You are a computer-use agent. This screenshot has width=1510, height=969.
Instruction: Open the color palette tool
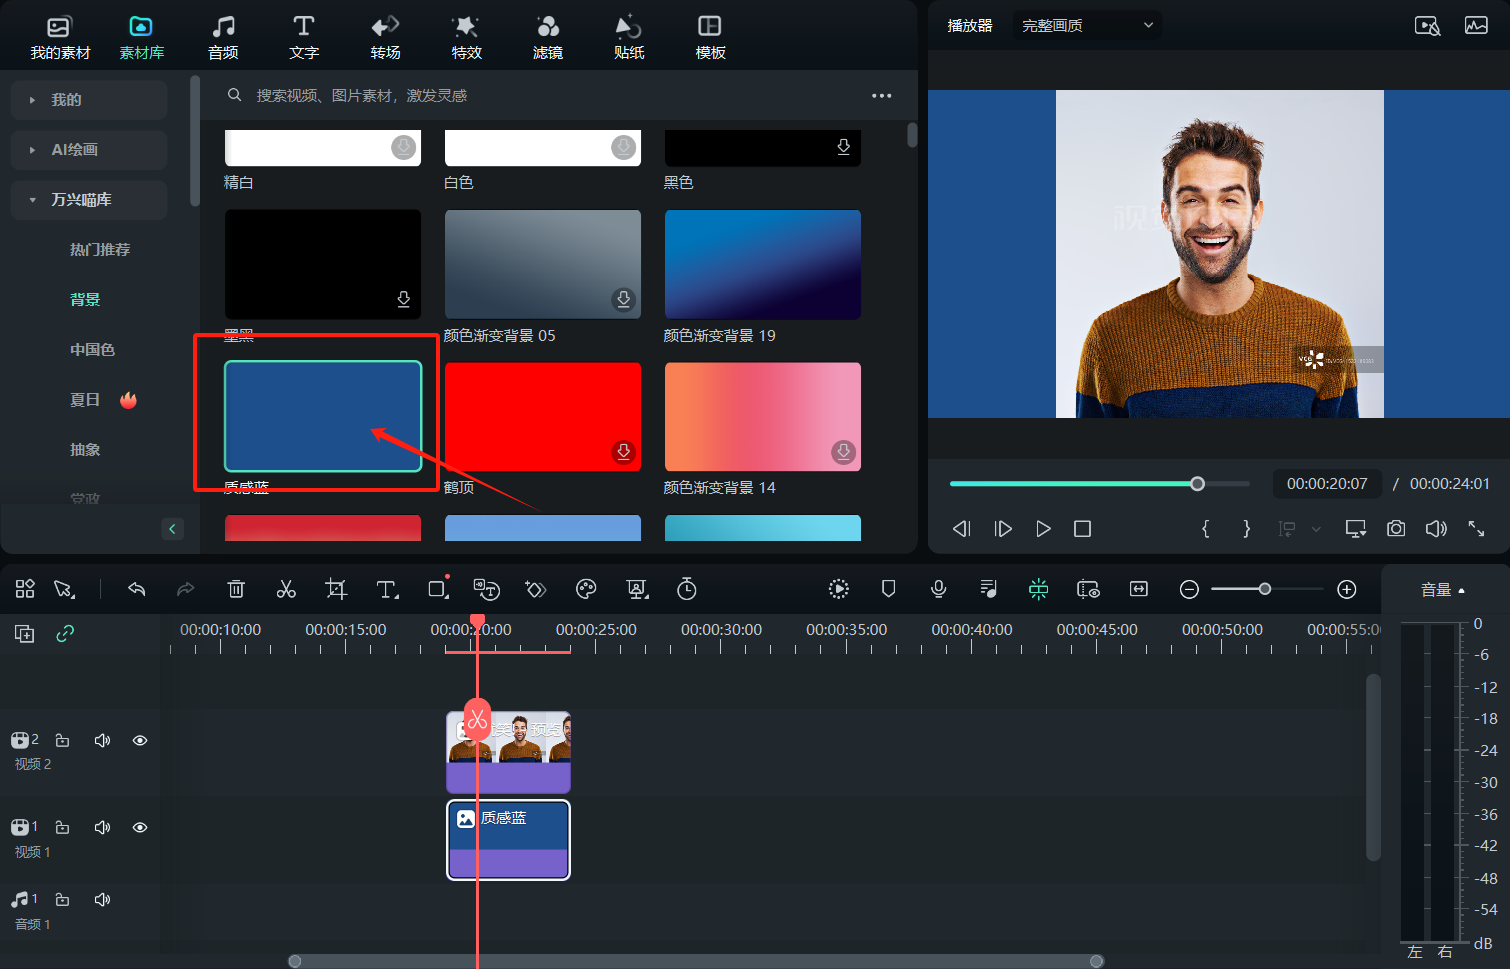[x=586, y=589]
